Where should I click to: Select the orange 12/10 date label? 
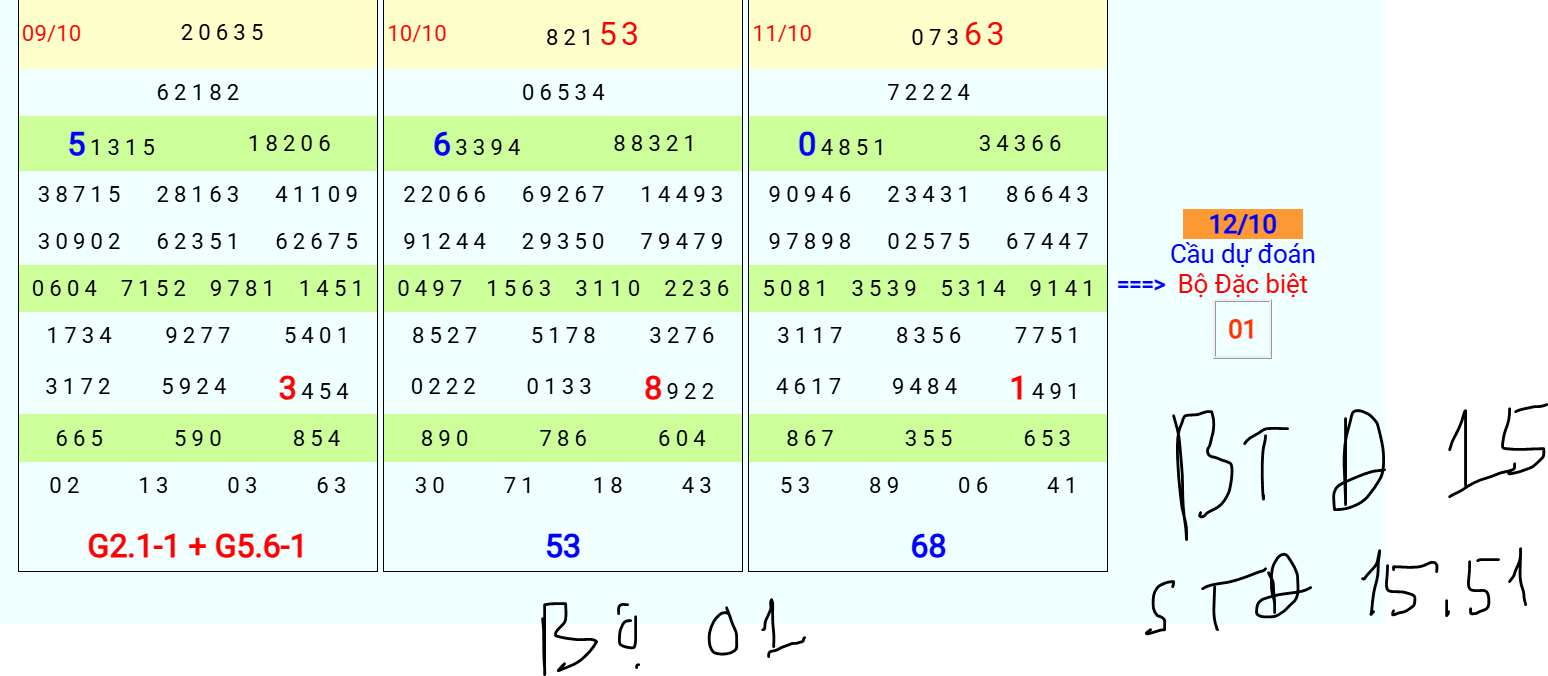[1242, 224]
